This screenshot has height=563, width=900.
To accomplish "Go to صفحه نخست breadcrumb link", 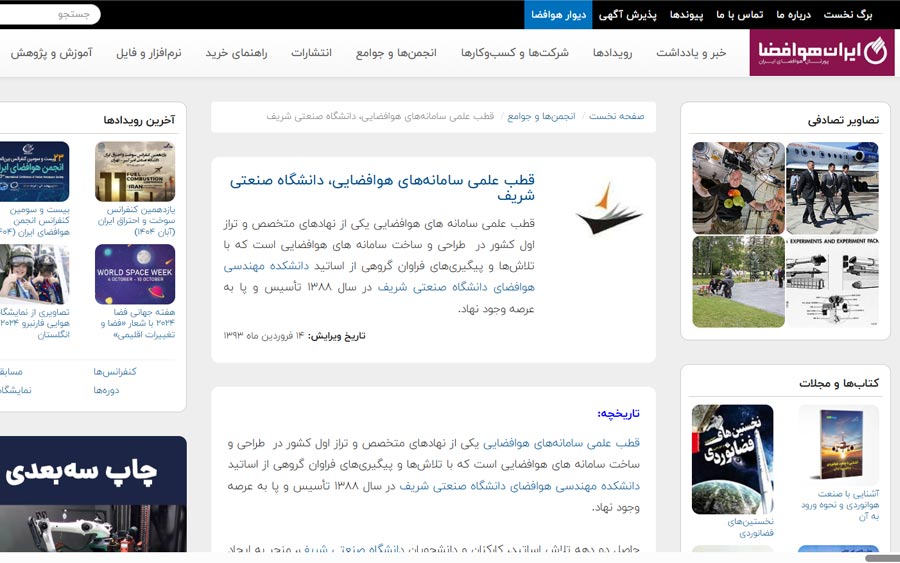I will tap(617, 117).
